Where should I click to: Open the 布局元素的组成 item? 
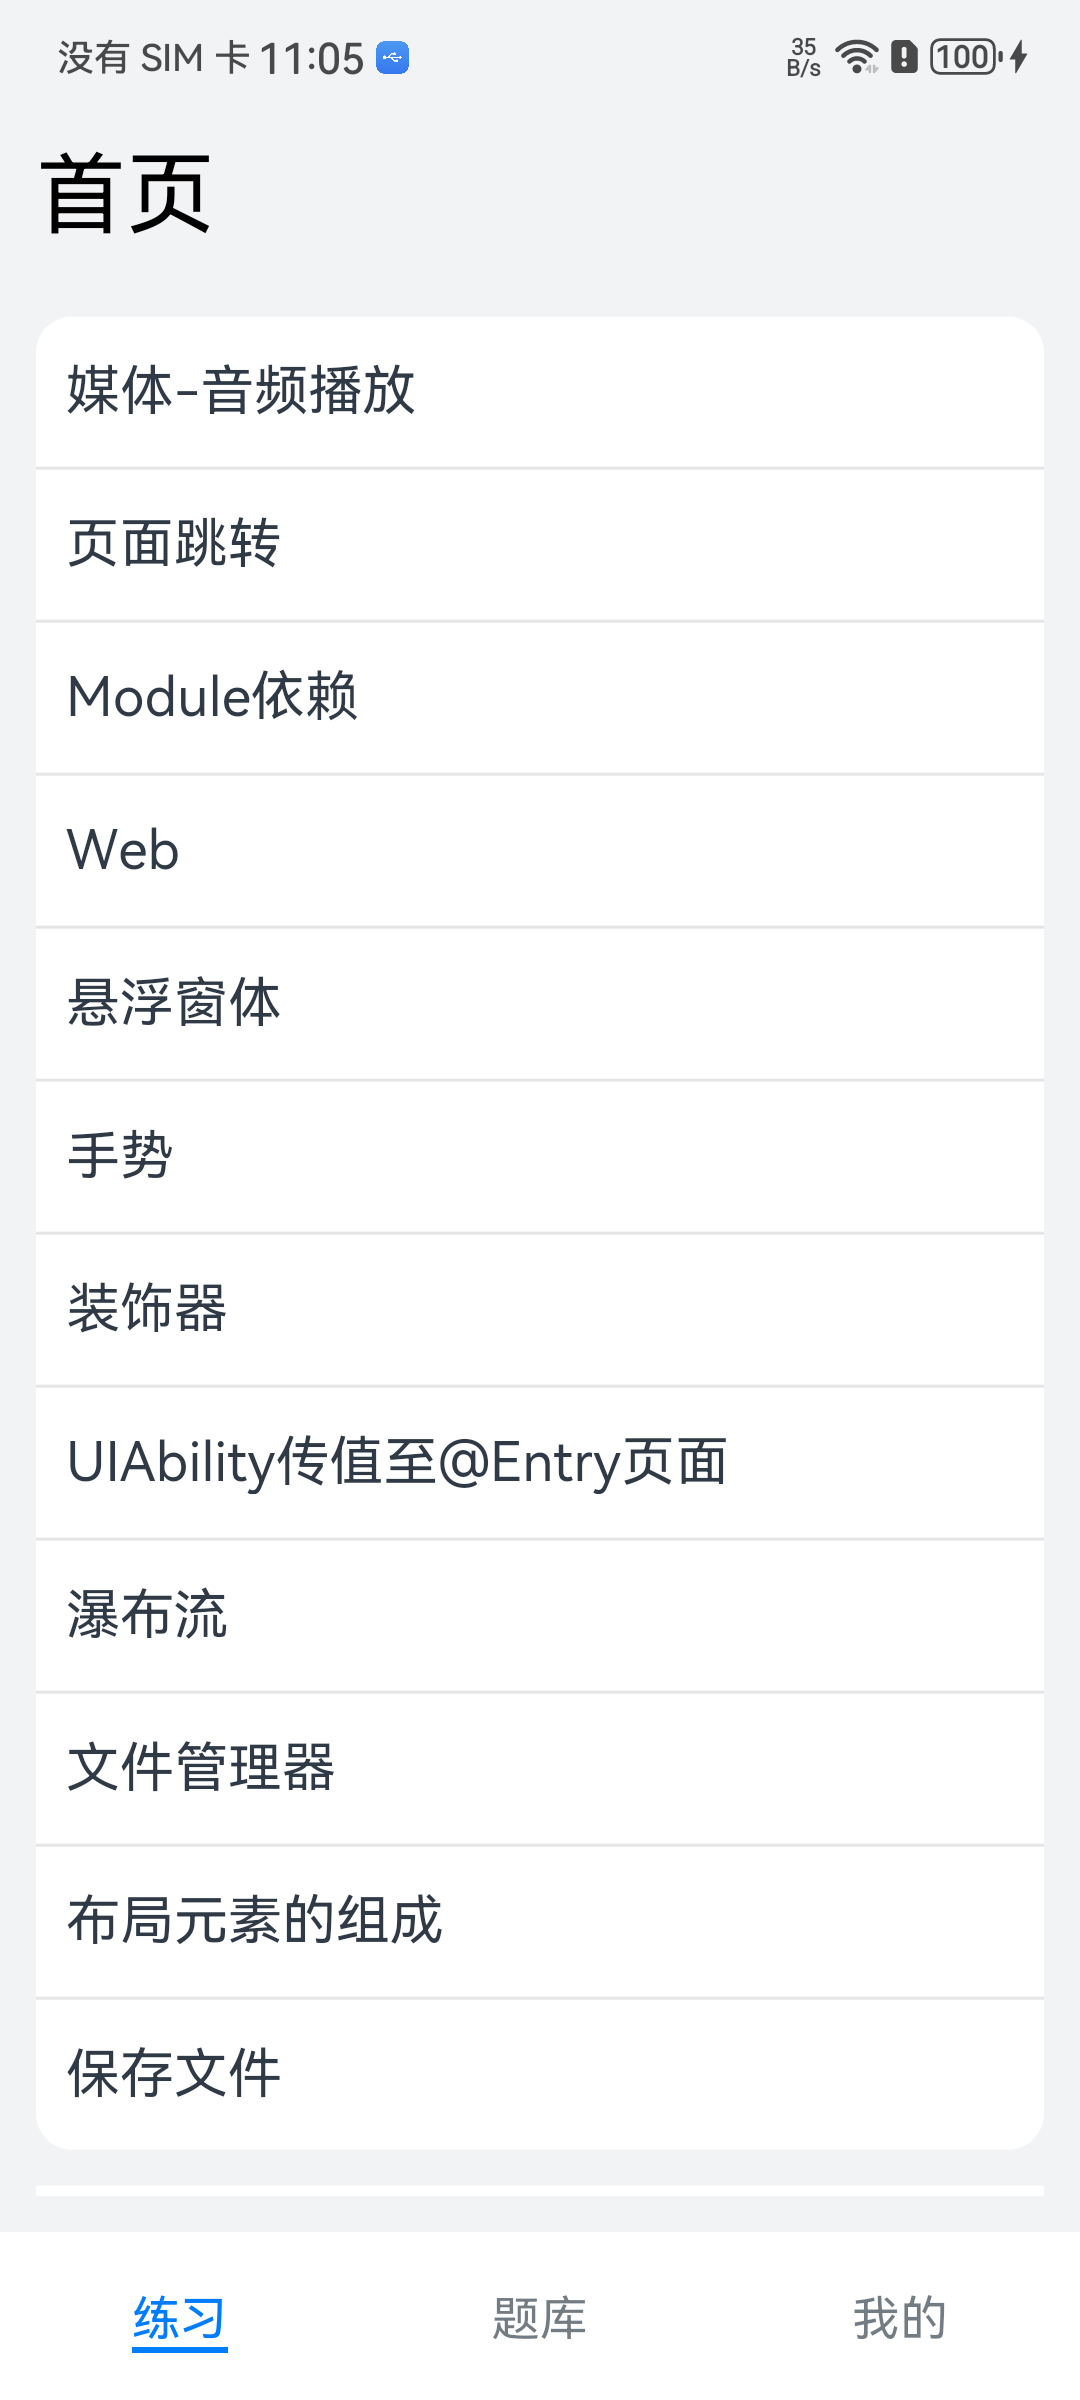click(x=540, y=1922)
